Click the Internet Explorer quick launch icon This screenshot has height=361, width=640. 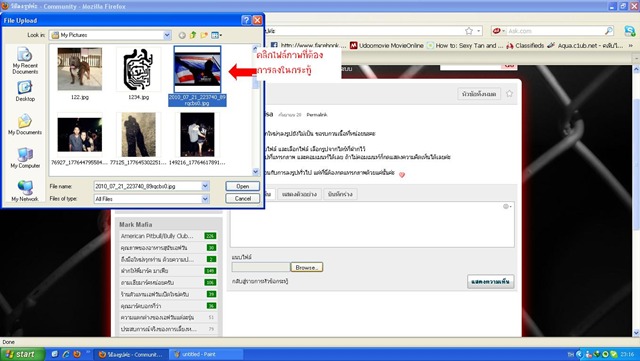coord(65,354)
